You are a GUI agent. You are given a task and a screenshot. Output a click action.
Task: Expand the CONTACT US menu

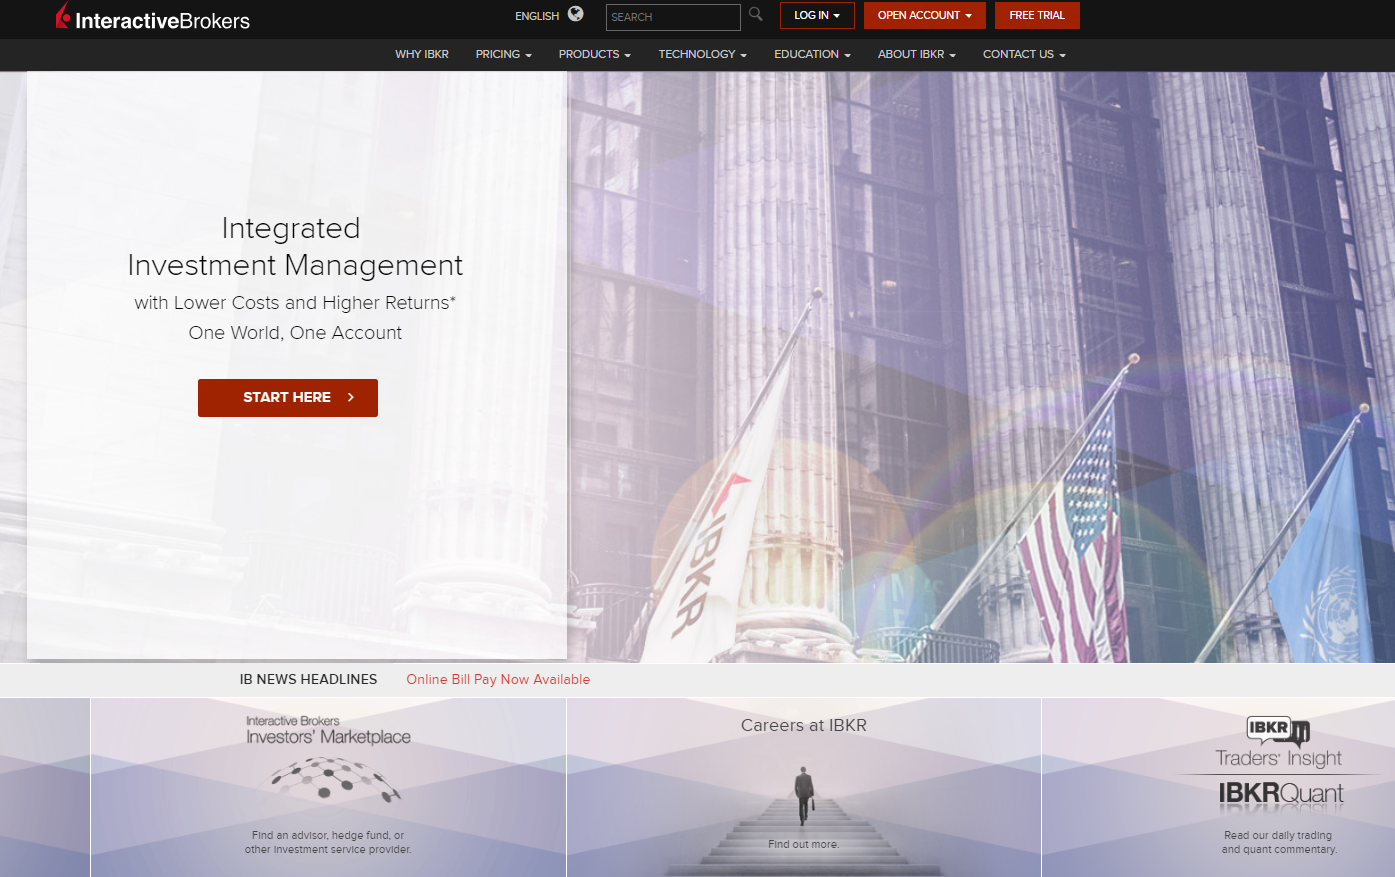pos(1024,55)
